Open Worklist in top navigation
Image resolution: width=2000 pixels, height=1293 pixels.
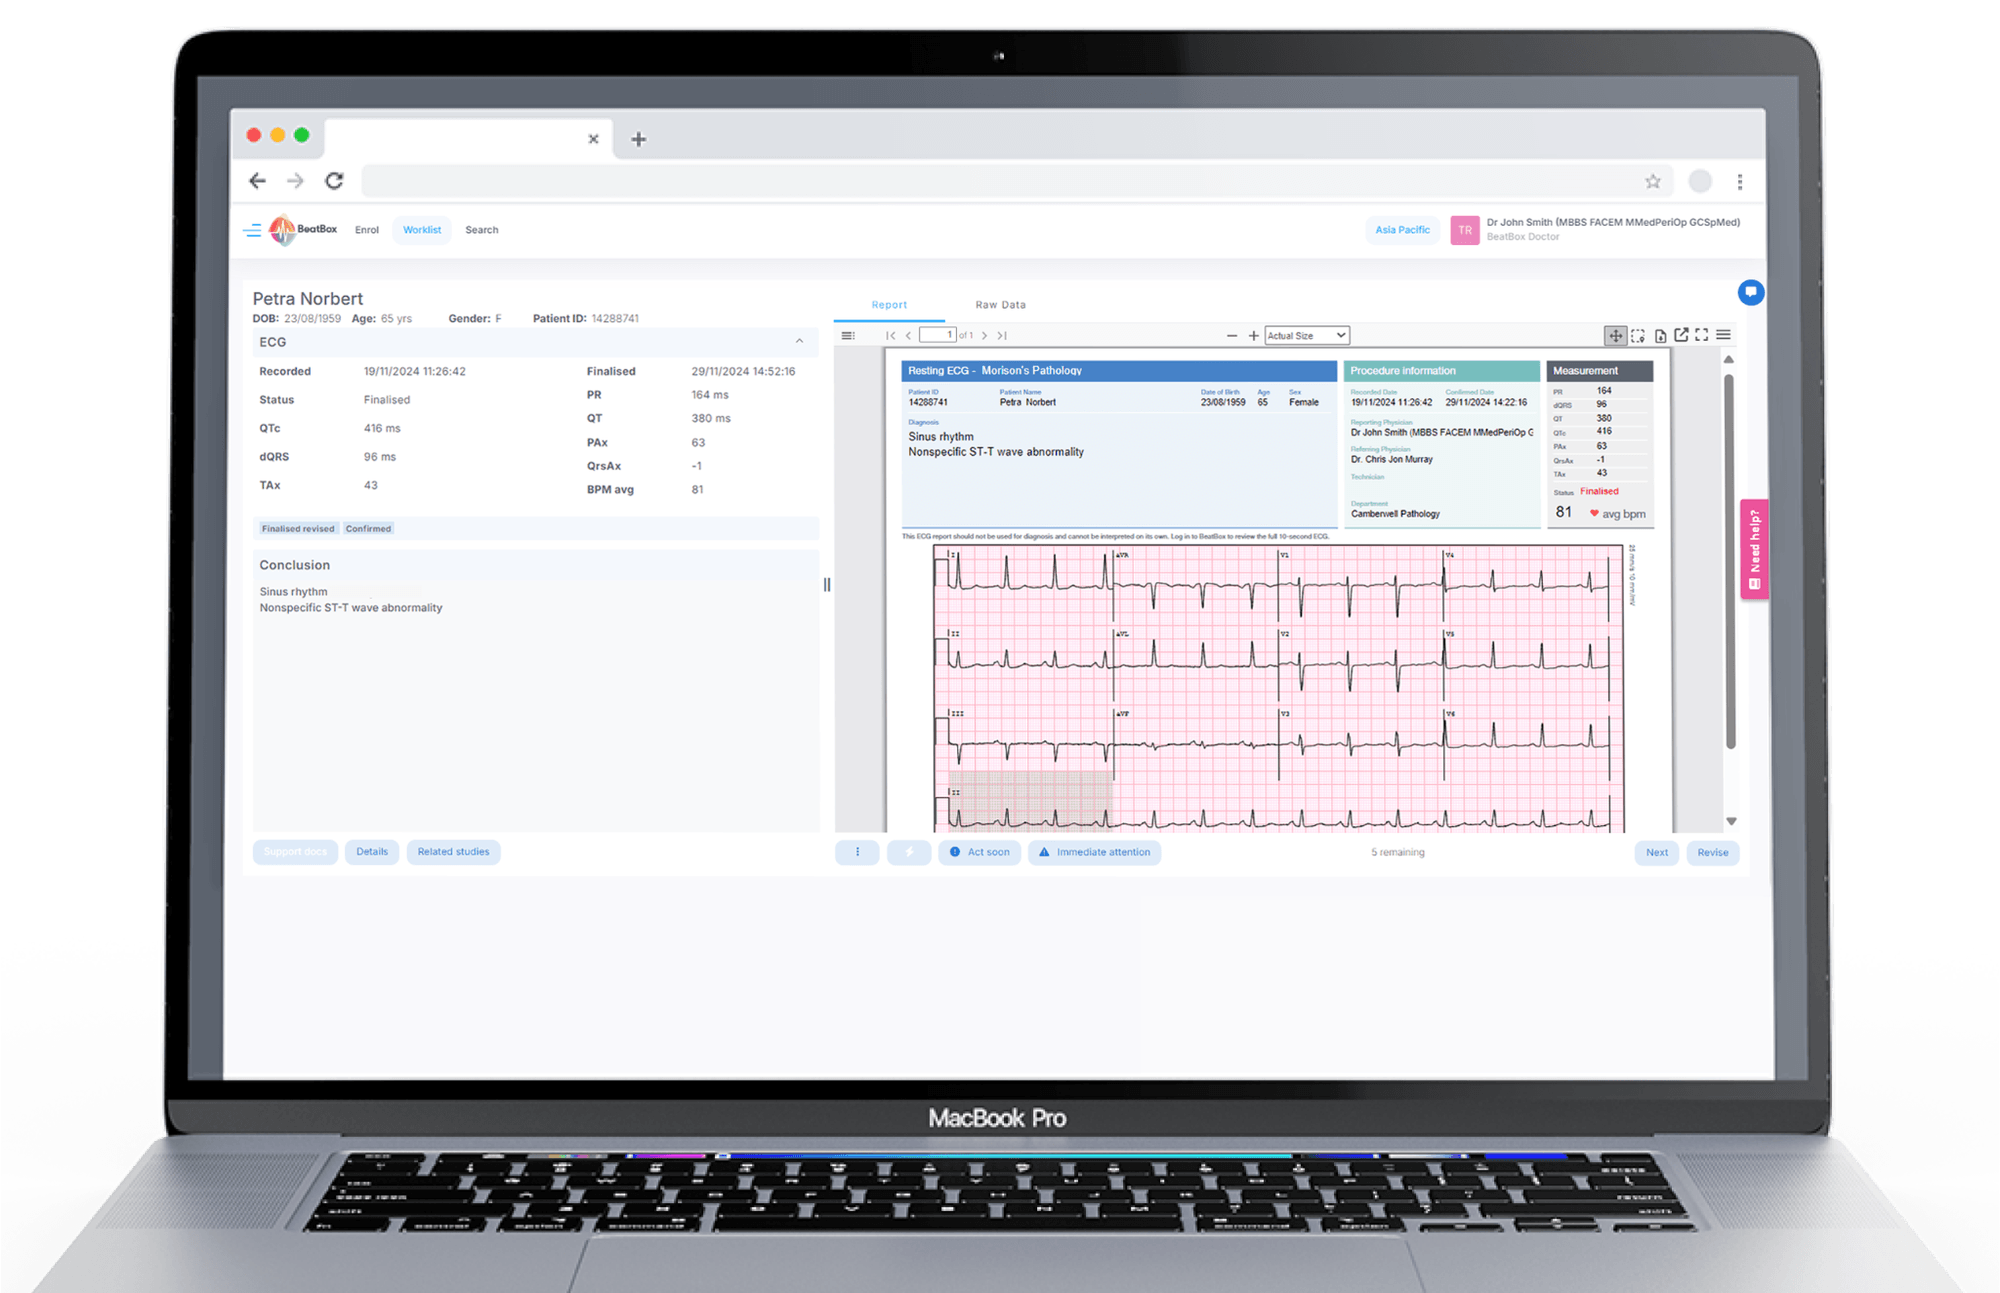pyautogui.click(x=422, y=230)
